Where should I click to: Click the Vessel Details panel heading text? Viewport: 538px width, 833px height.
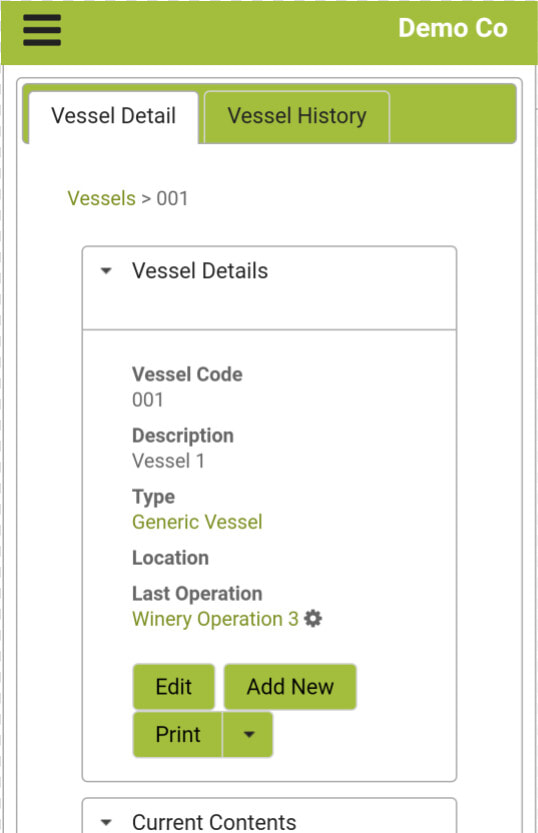click(200, 271)
